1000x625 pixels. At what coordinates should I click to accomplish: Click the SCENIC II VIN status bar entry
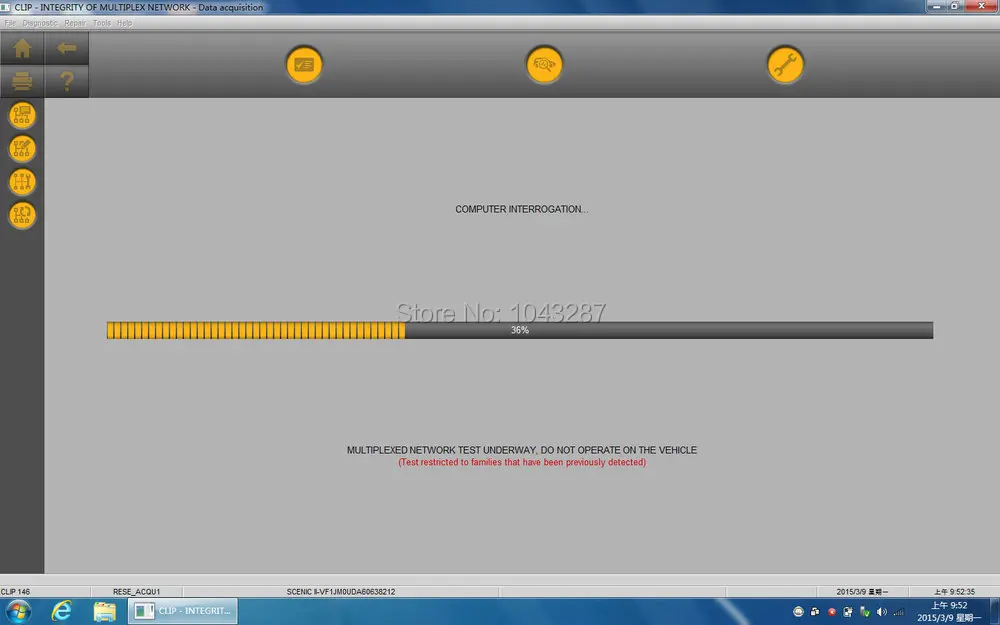click(341, 592)
